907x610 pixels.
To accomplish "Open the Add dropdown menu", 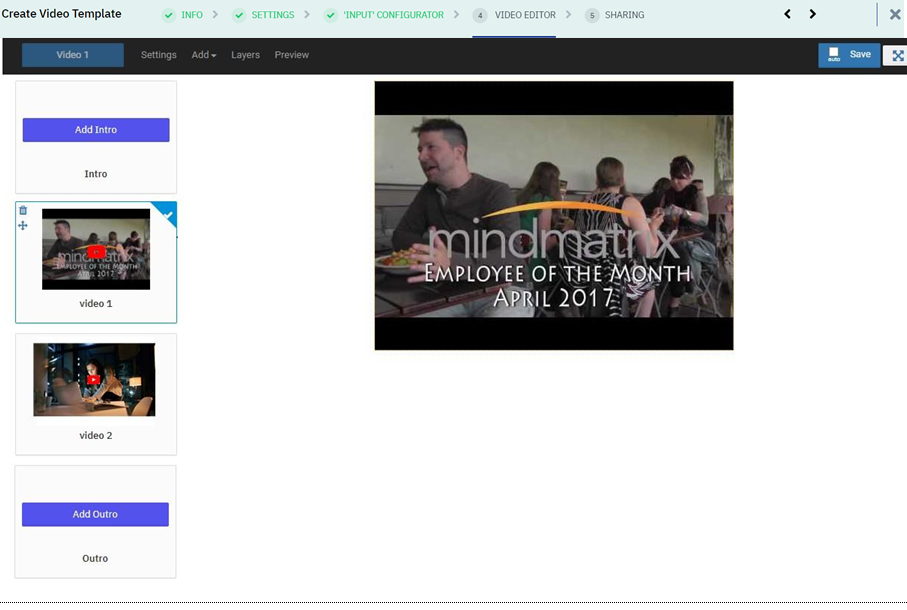I will pyautogui.click(x=204, y=55).
